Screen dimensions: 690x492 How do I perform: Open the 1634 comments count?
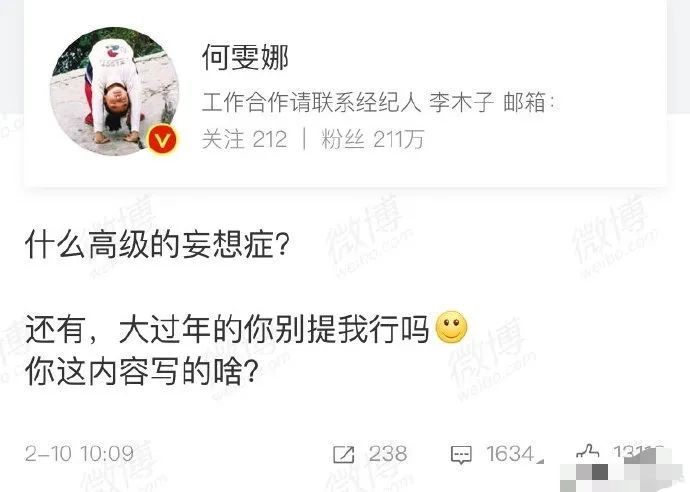[510, 454]
